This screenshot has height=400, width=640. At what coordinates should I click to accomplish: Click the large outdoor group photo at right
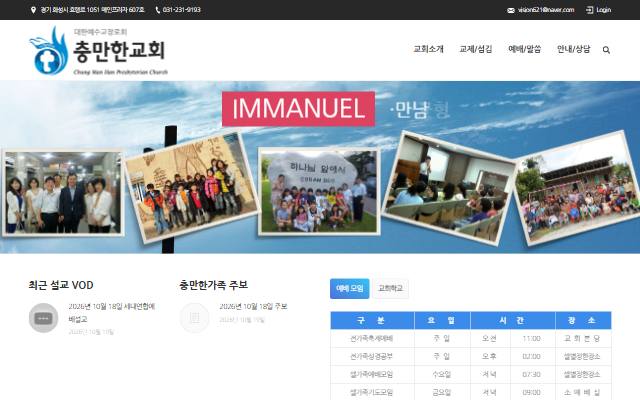[x=578, y=187]
